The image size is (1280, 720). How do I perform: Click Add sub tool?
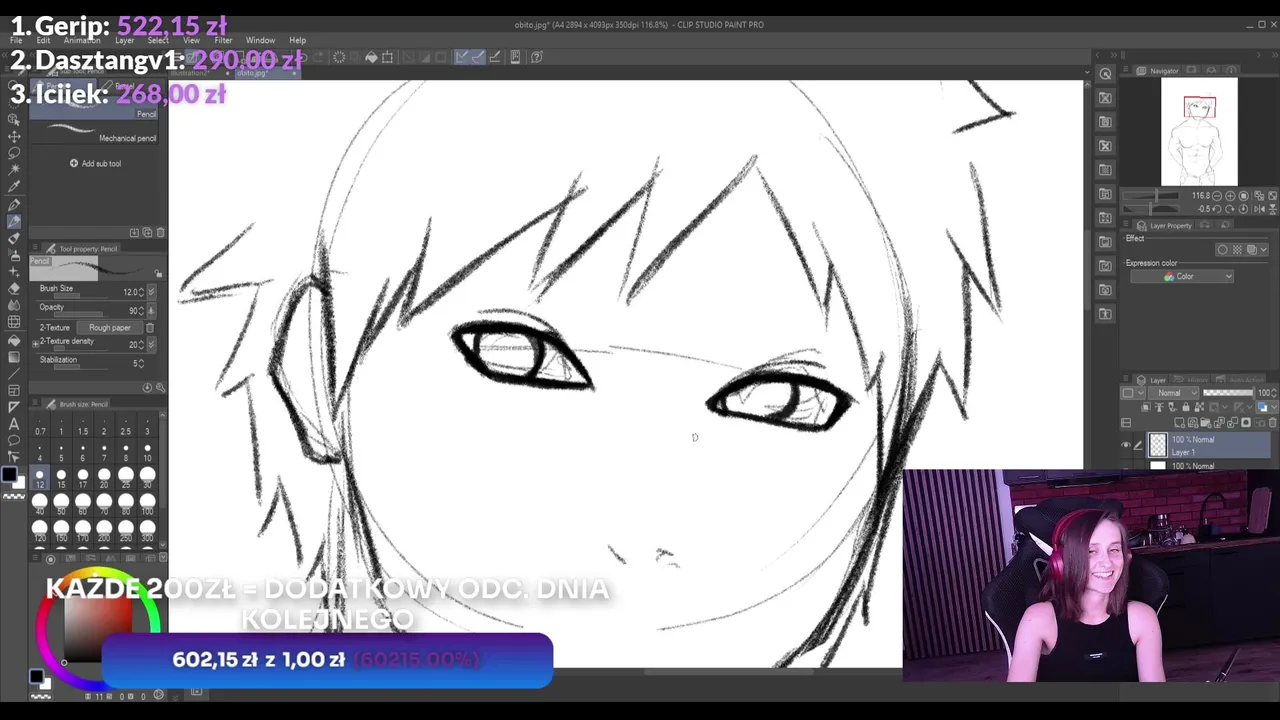[96, 163]
